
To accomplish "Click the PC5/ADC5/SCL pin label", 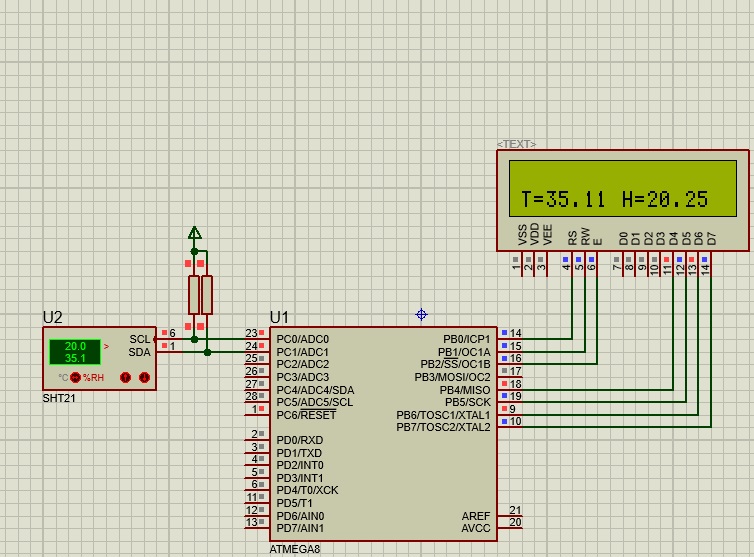I will tap(314, 402).
